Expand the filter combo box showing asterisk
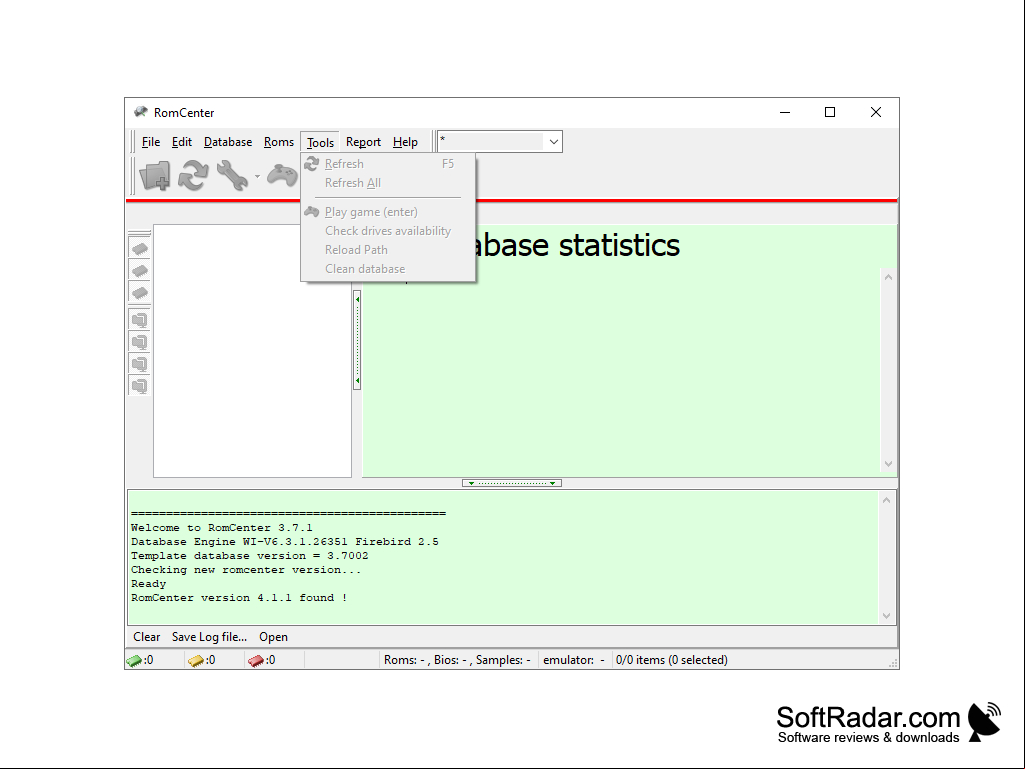This screenshot has height=769, width=1025. (553, 141)
